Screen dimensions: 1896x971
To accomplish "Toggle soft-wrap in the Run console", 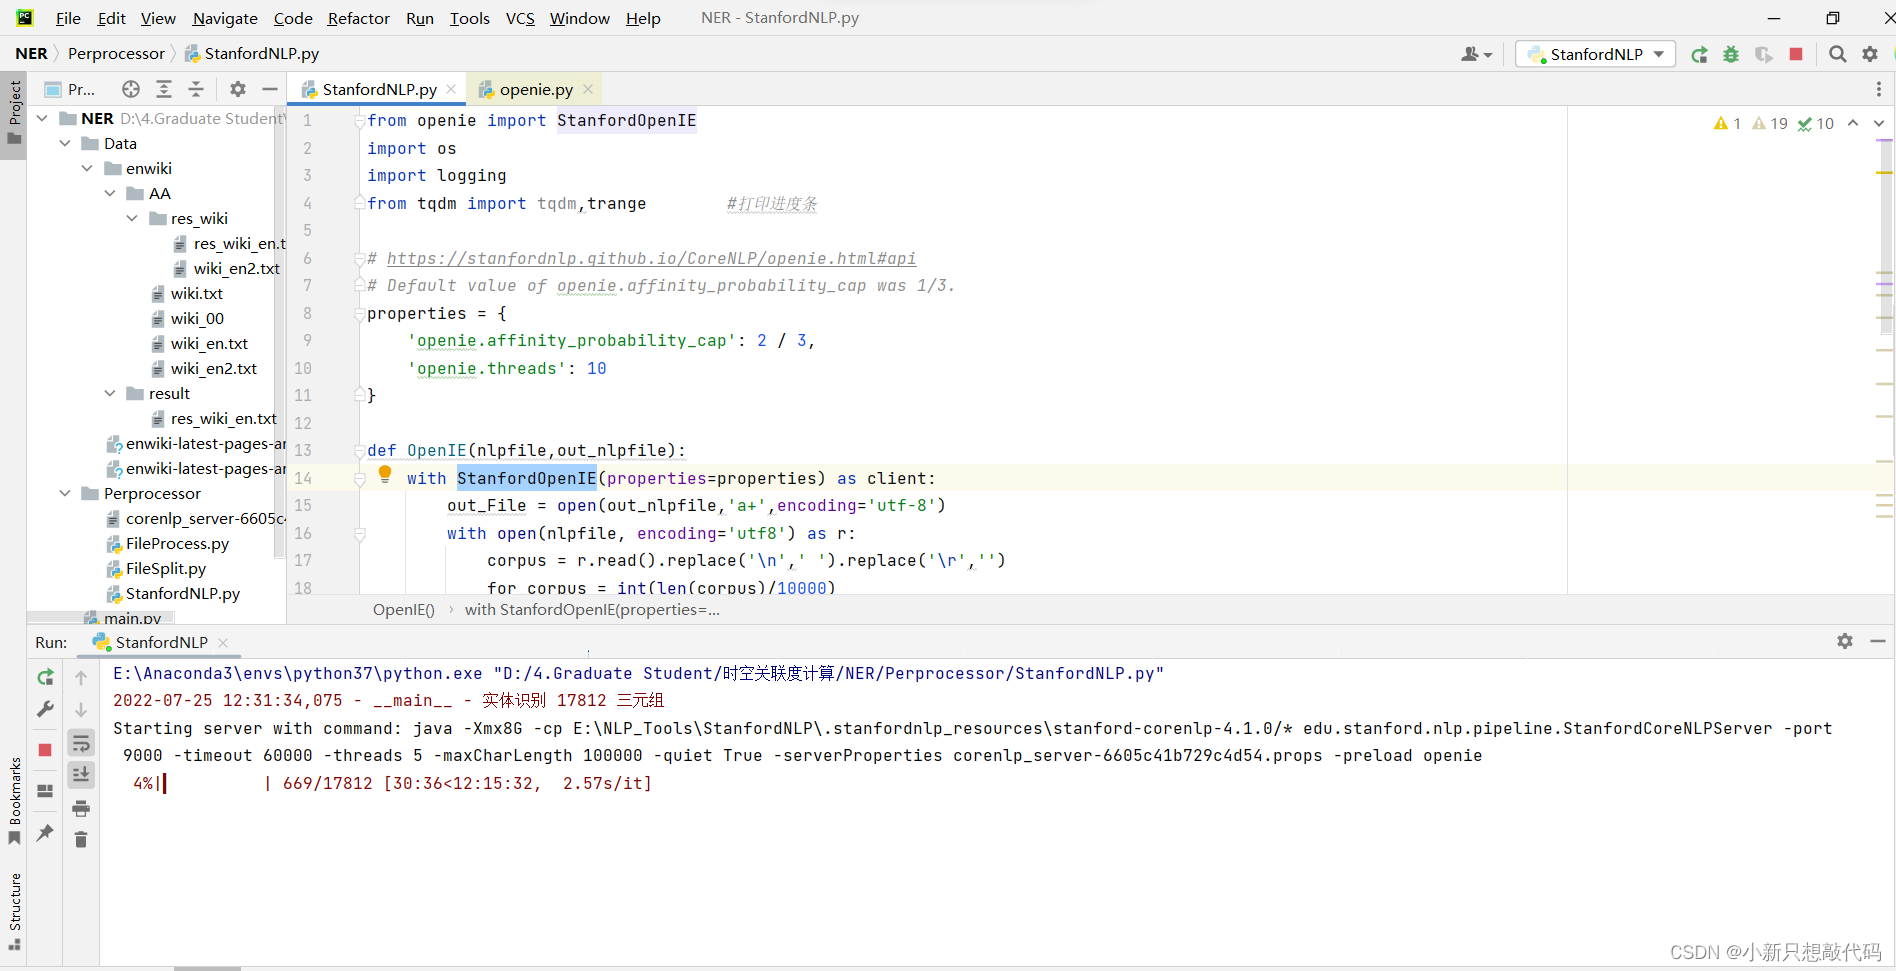I will point(81,742).
